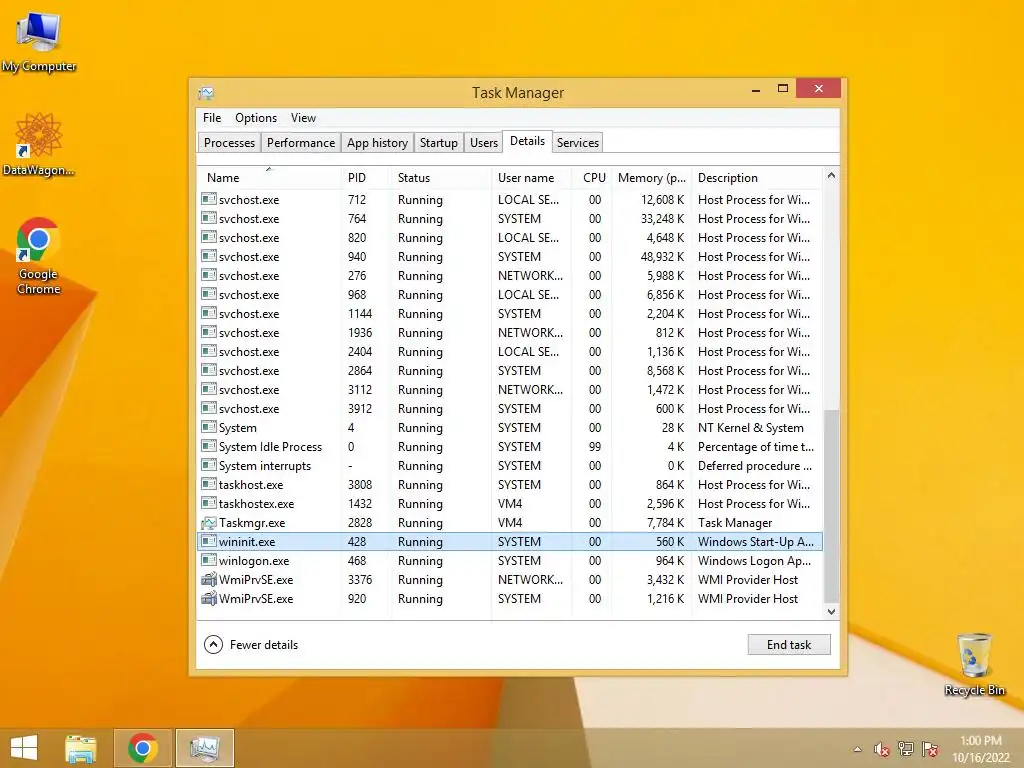
Task: Click PID 2404 cell
Action: coord(360,351)
